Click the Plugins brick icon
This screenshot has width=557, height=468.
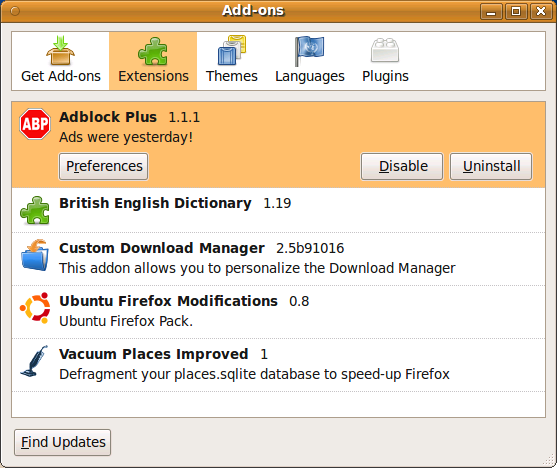pyautogui.click(x=385, y=50)
